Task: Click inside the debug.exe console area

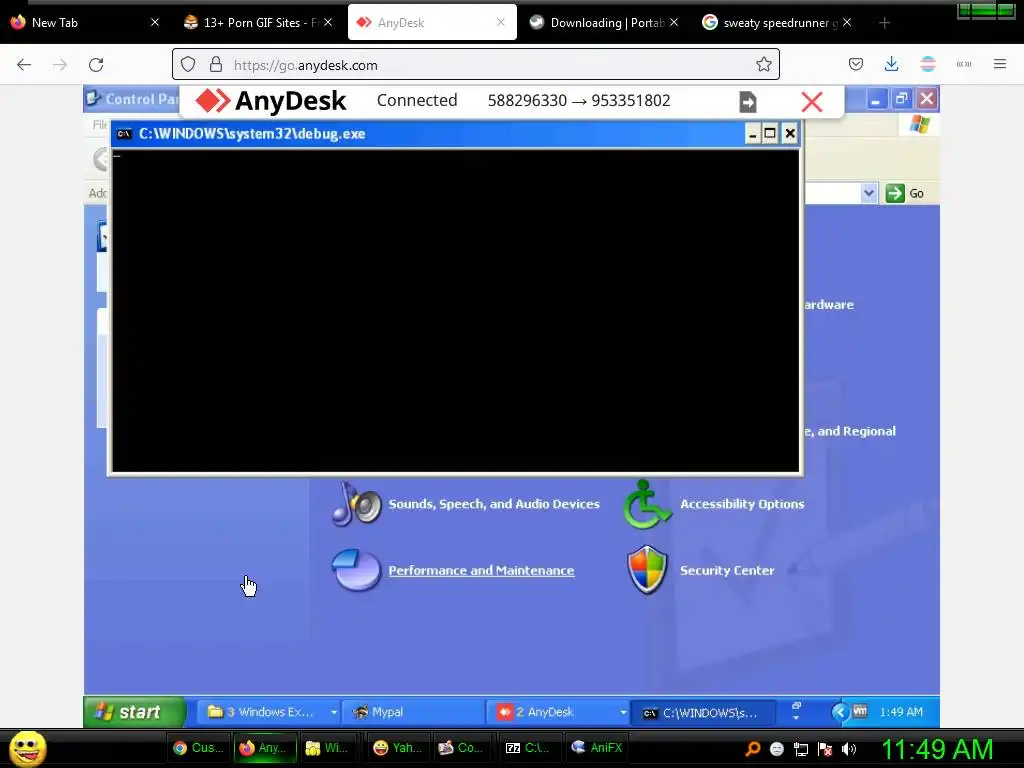Action: 456,310
